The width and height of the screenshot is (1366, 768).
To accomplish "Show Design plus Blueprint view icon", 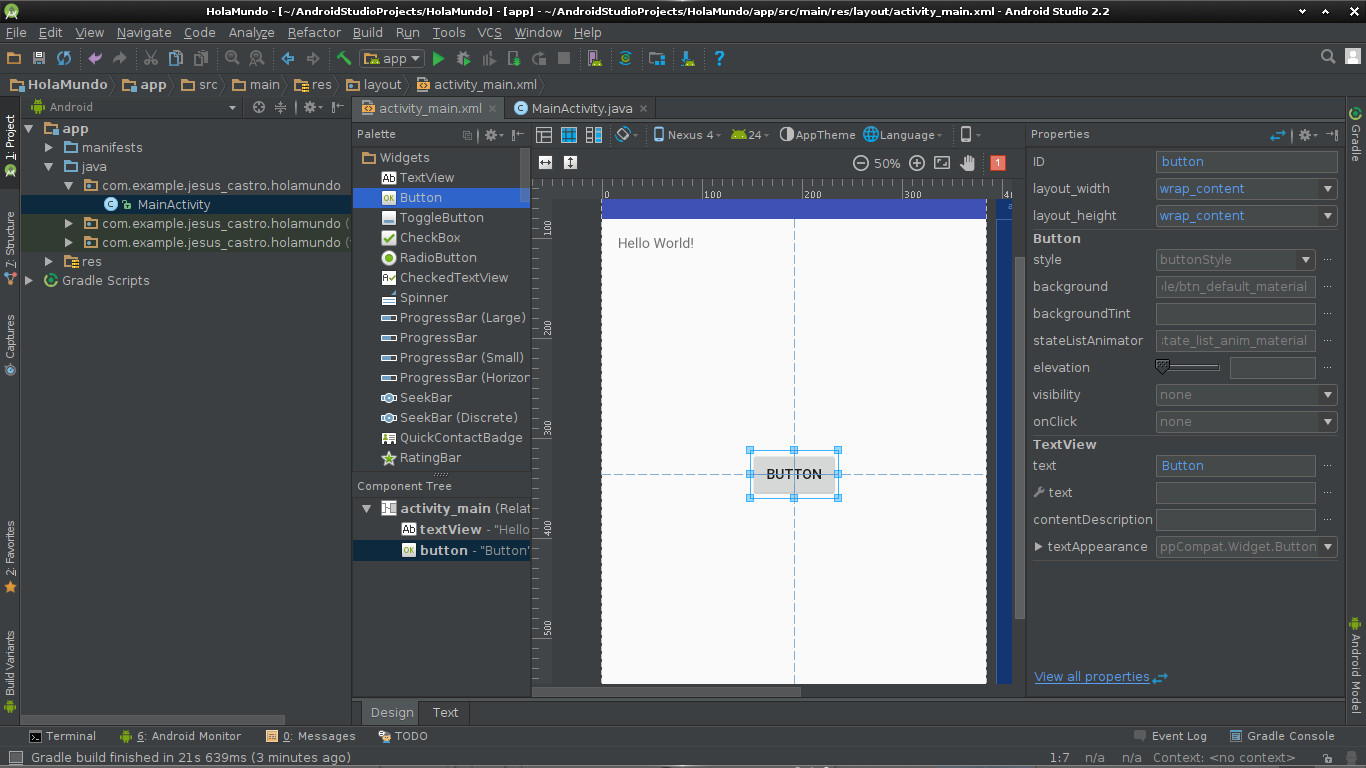I will 594,135.
